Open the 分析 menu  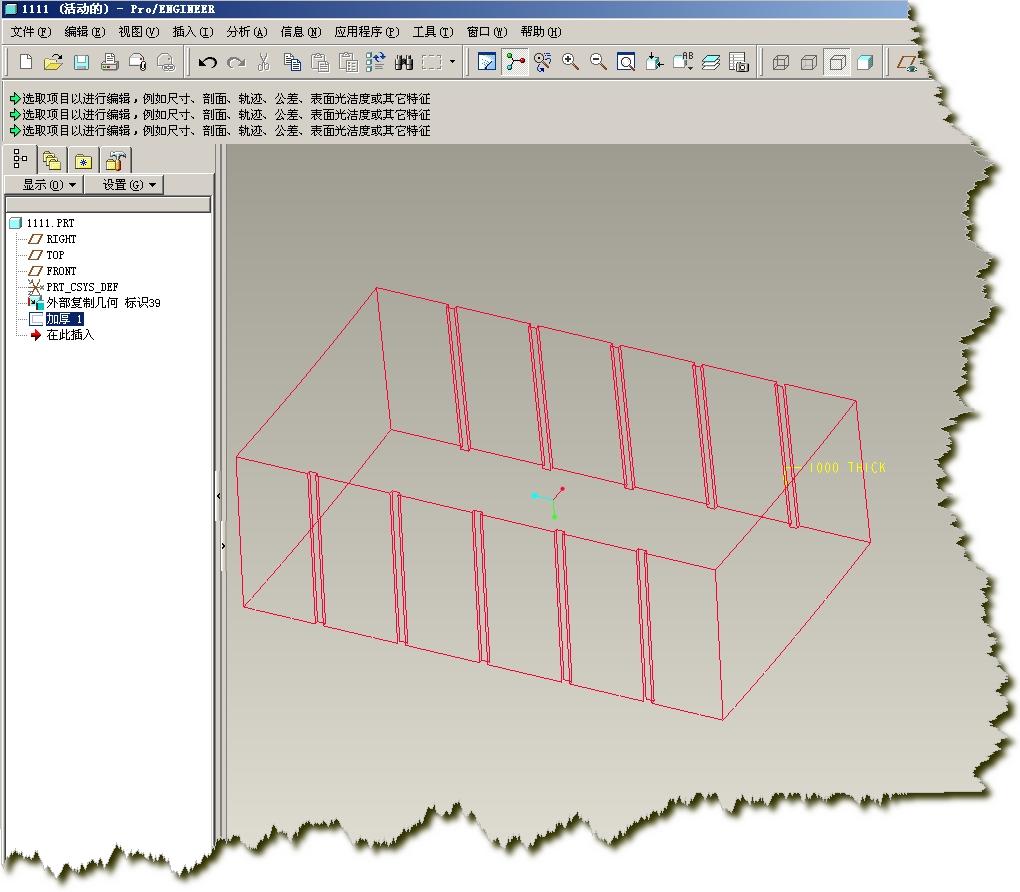(247, 32)
